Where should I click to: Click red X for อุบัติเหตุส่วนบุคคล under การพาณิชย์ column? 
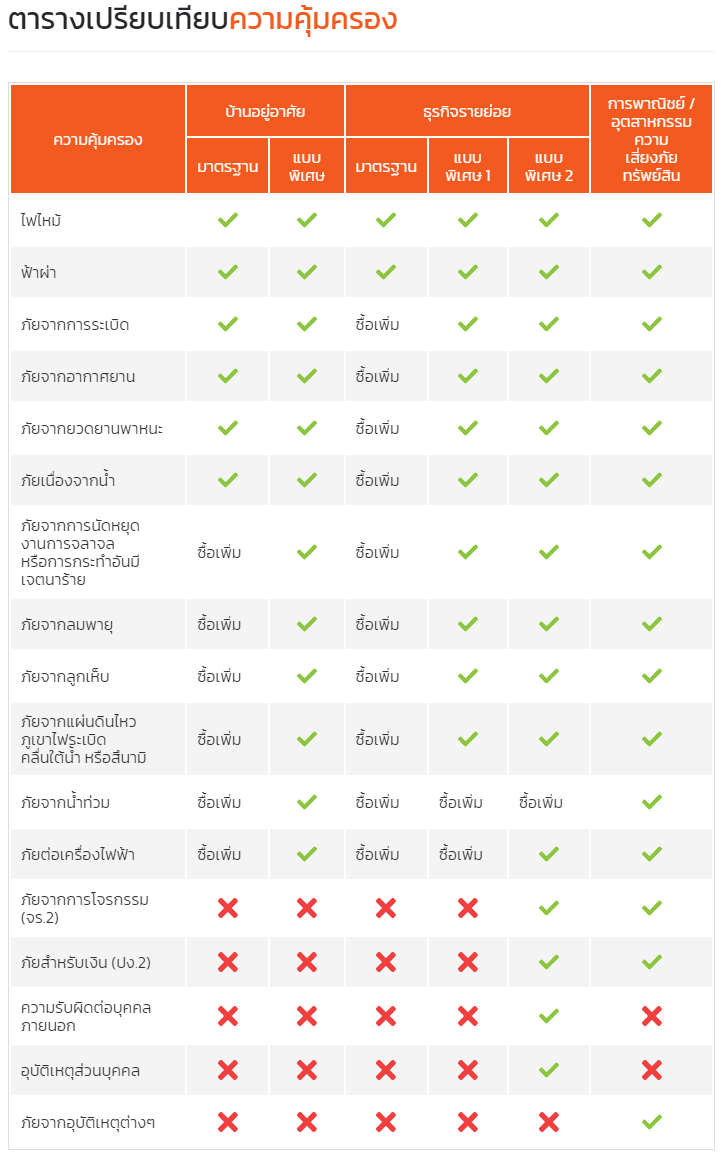pyautogui.click(x=651, y=1069)
